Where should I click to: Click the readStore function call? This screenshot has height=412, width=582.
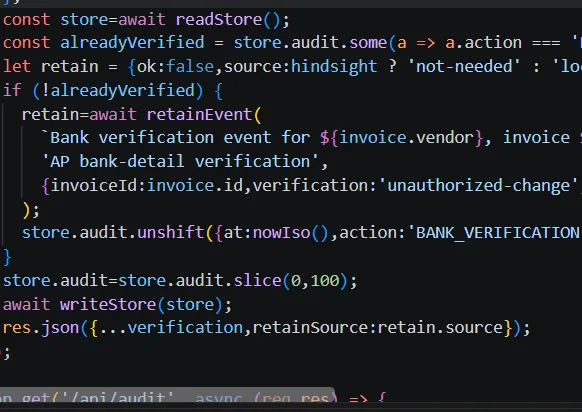tap(219, 19)
